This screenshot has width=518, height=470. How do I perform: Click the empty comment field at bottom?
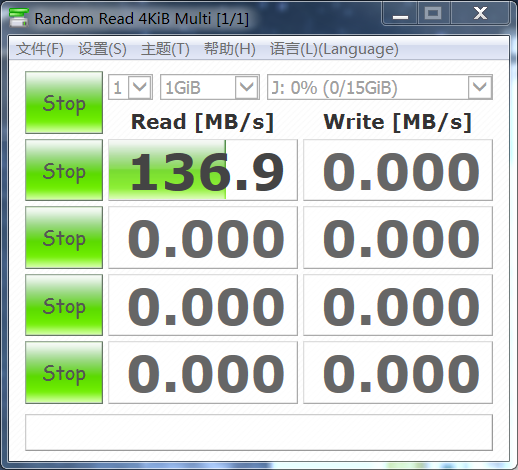click(x=259, y=432)
